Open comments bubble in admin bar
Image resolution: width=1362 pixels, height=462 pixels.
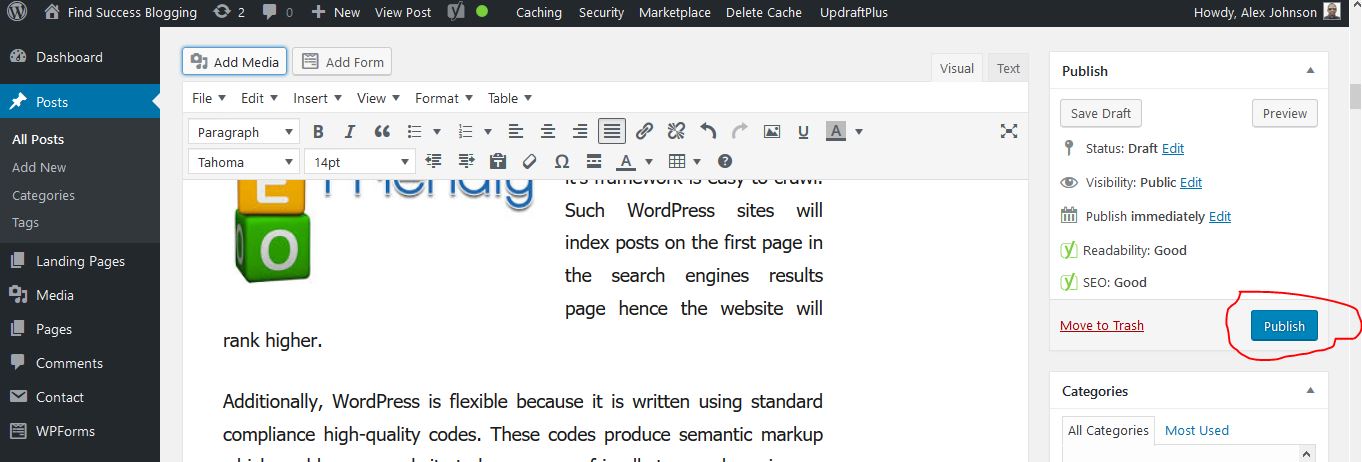coord(277,12)
